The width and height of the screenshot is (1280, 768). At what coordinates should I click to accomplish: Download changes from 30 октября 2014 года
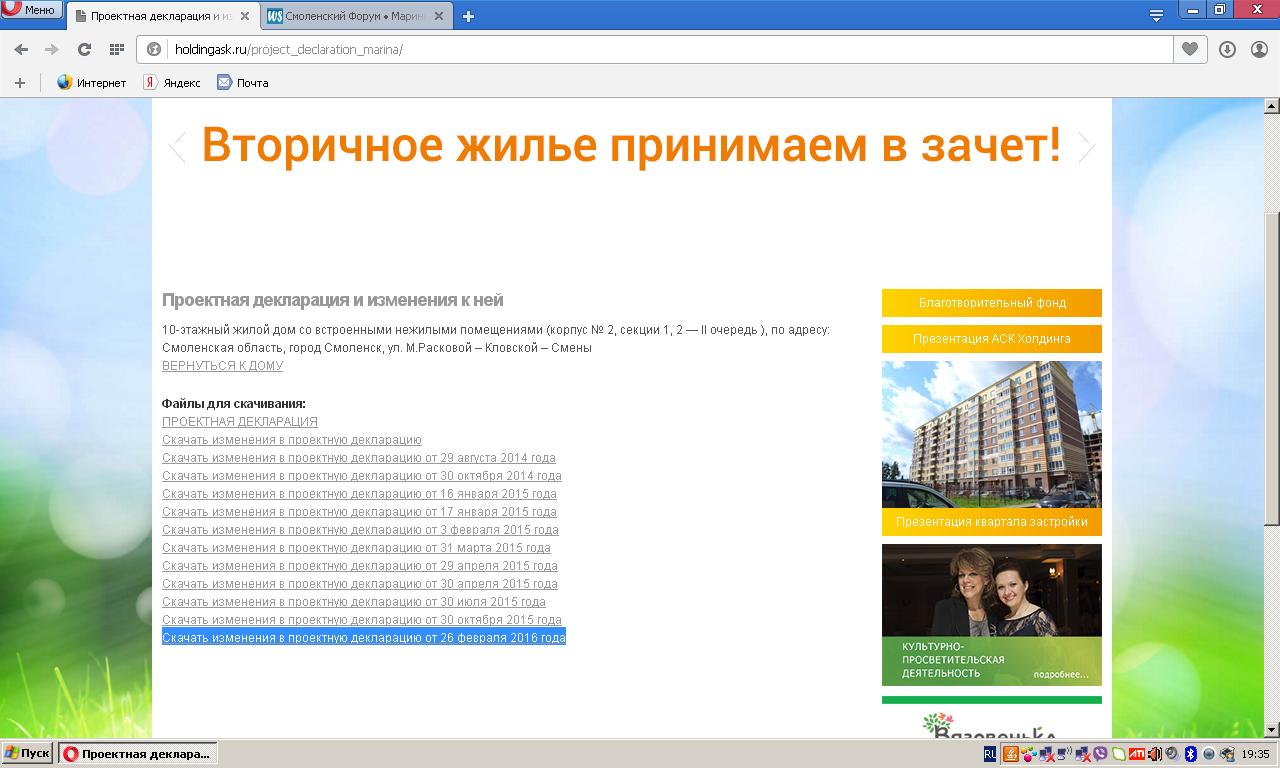[x=362, y=476]
